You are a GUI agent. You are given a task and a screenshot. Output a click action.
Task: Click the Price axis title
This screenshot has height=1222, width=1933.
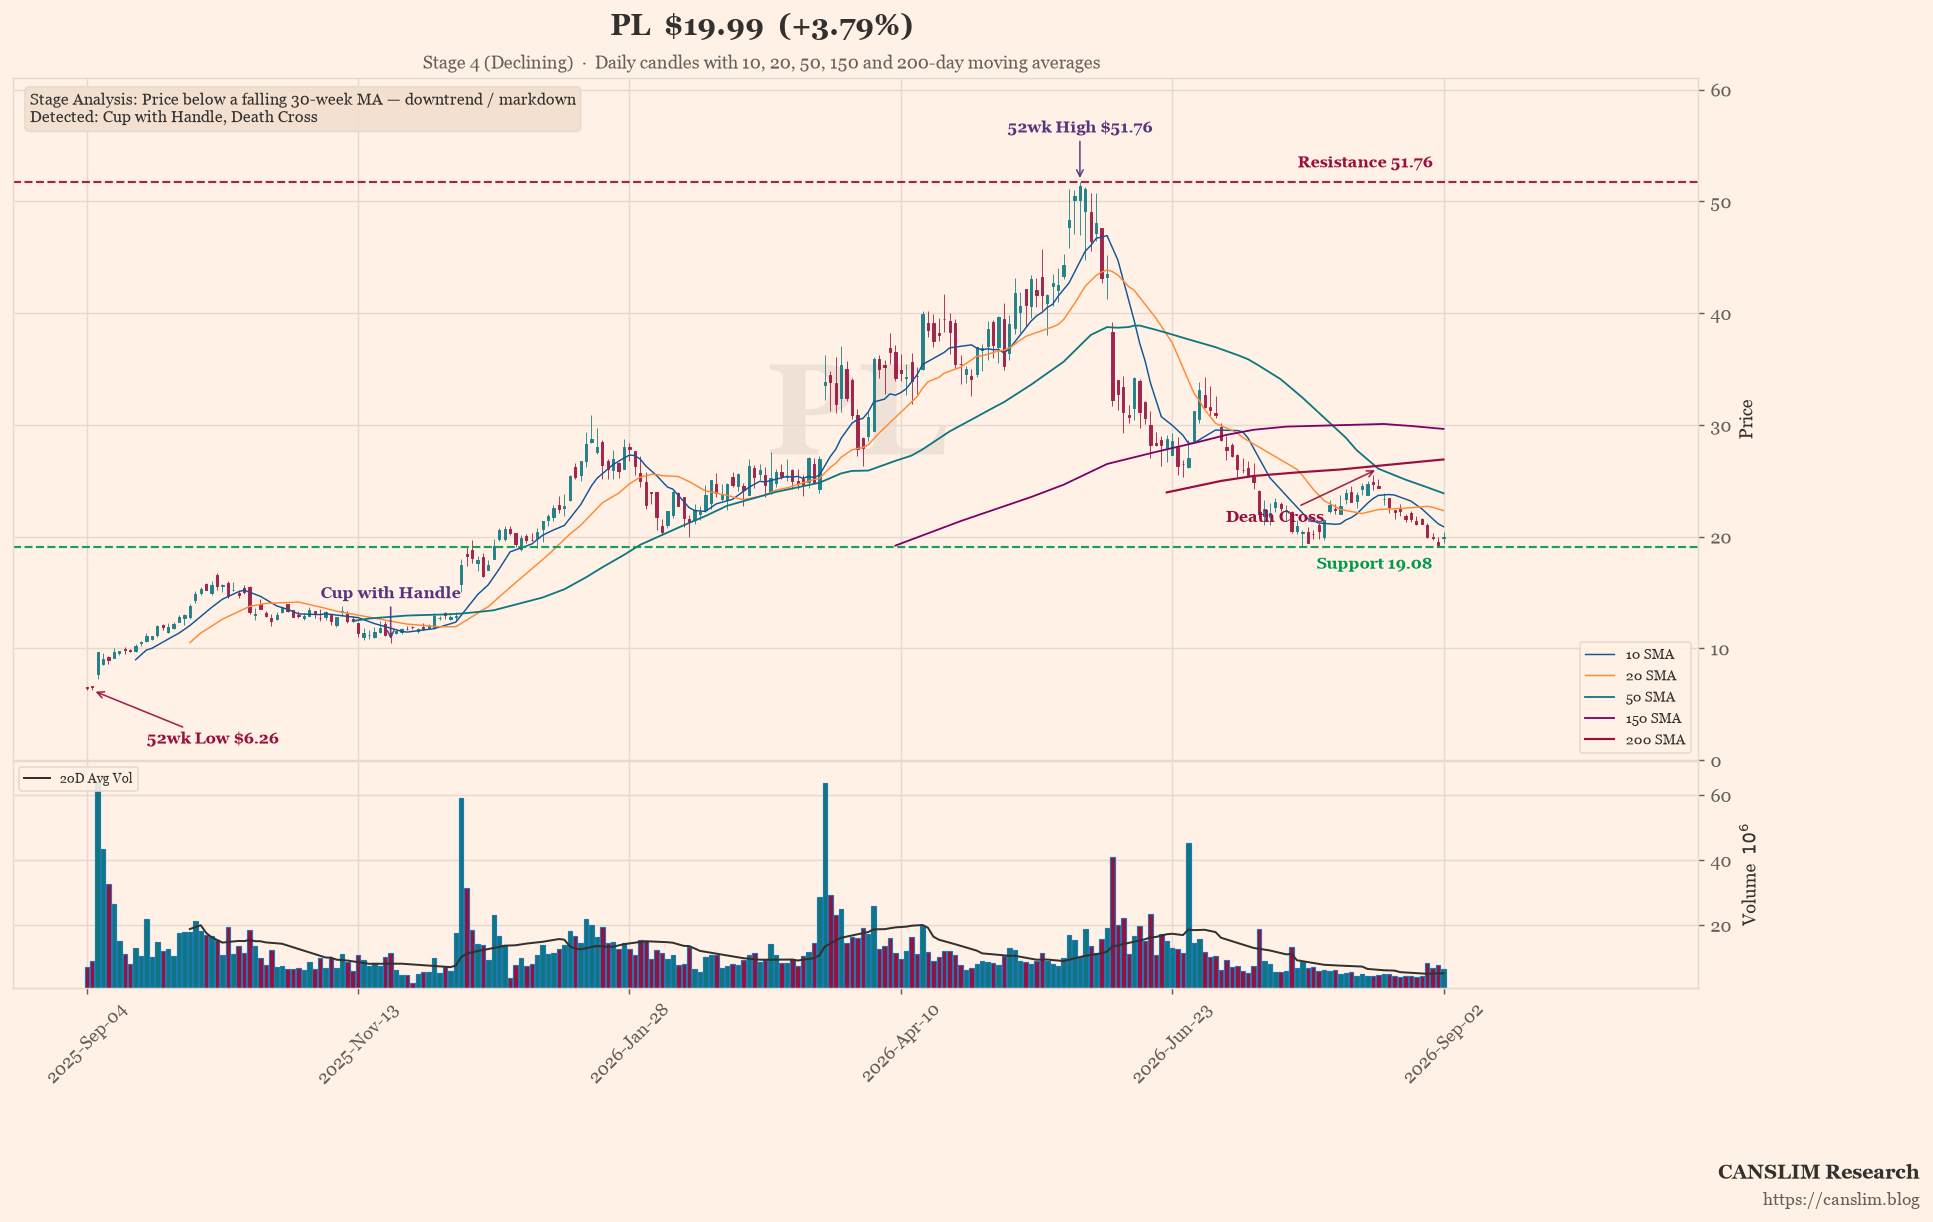tap(1747, 419)
